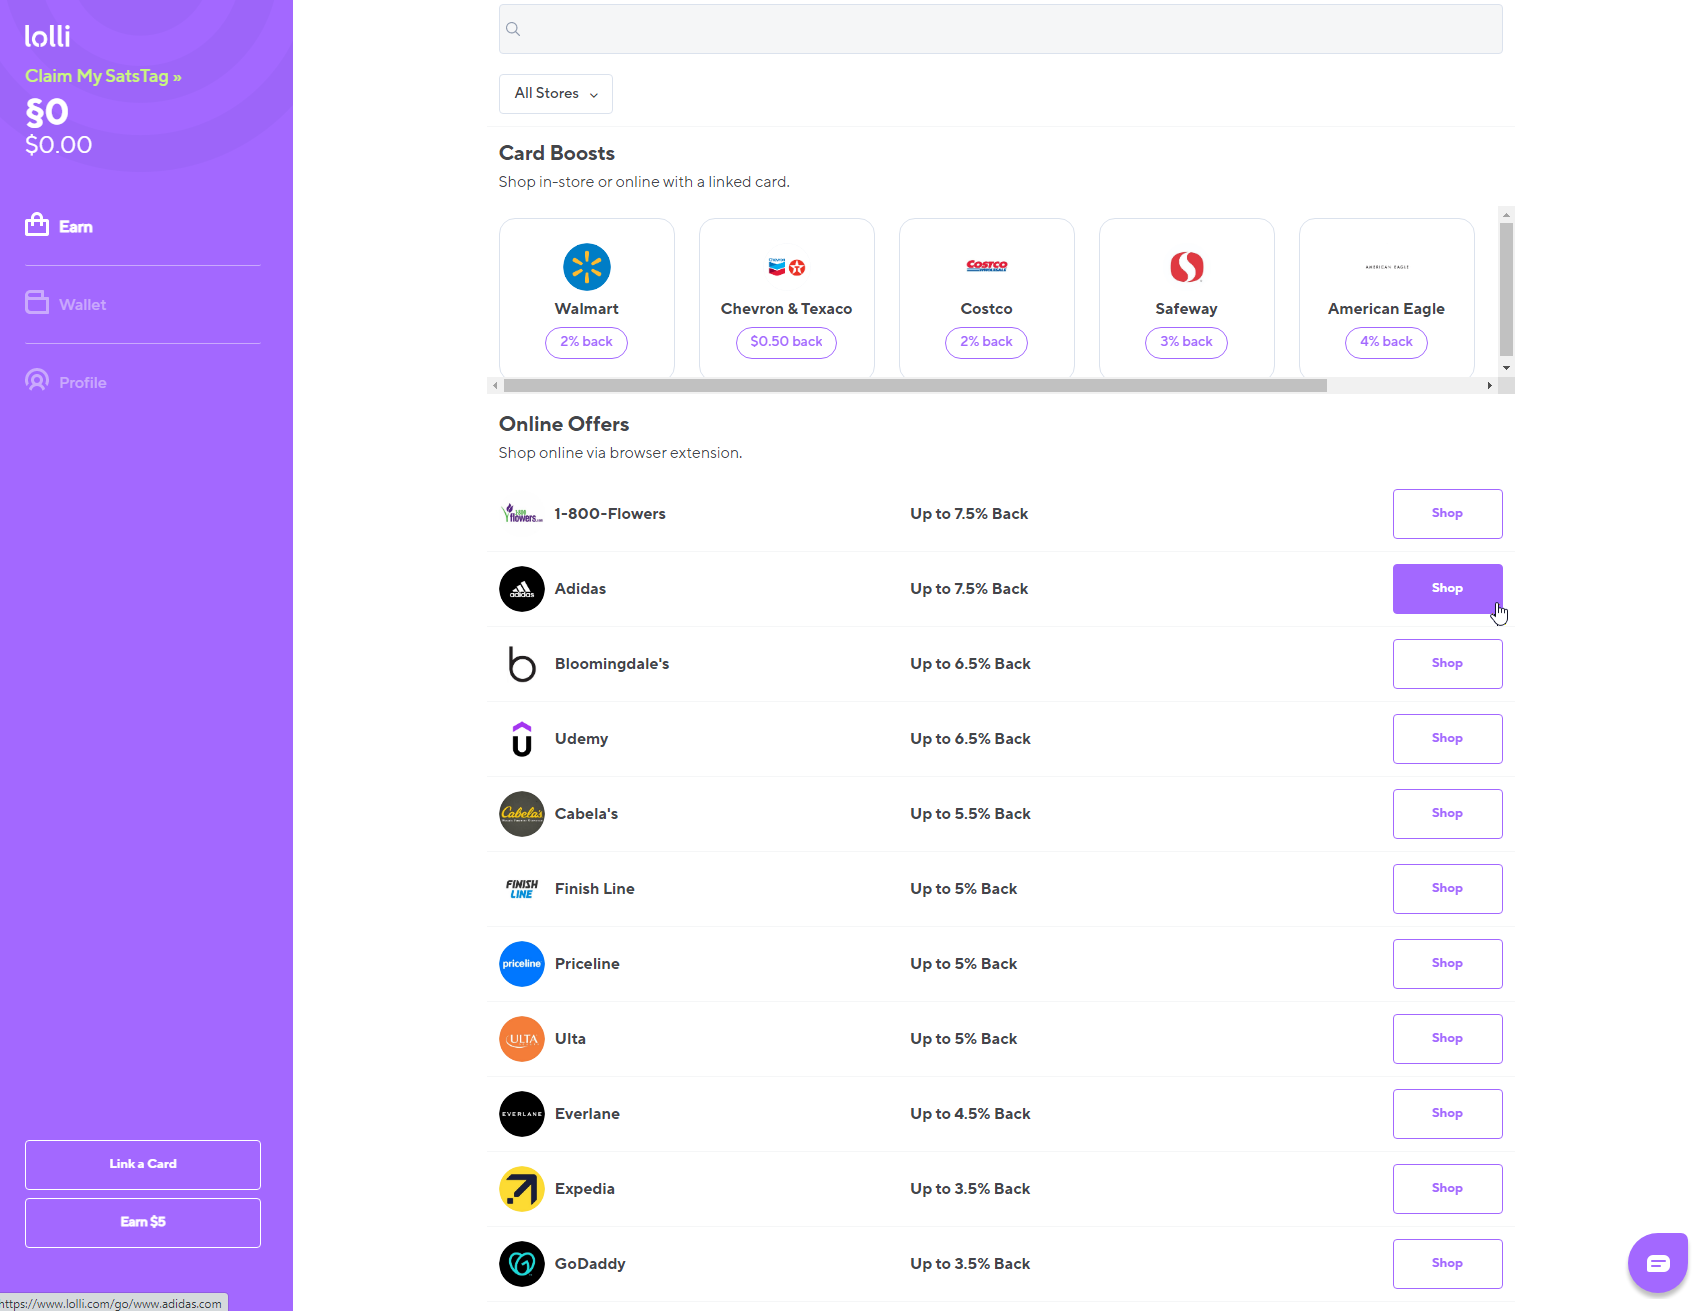Click the Everlane black logo
This screenshot has height=1311, width=1703.
pos(522,1114)
